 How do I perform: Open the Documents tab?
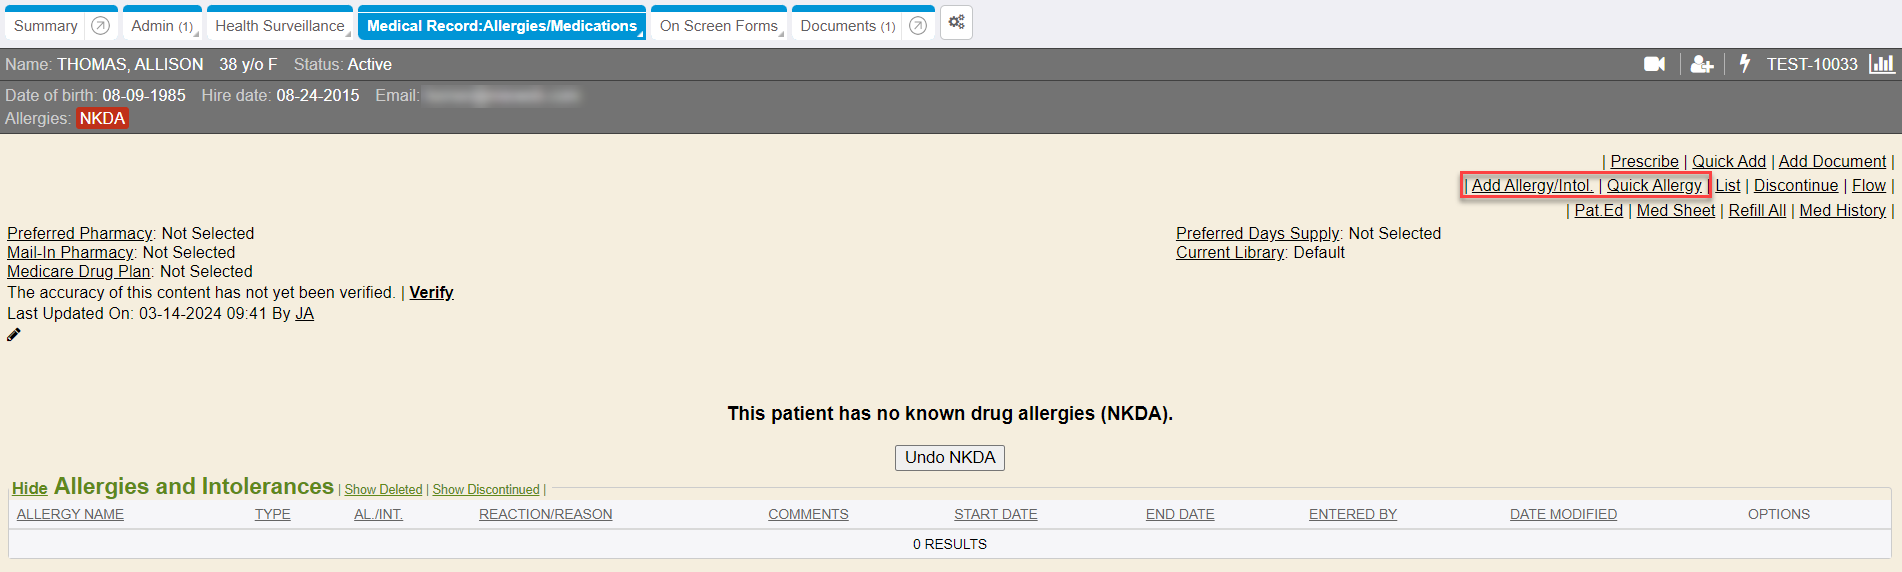click(x=838, y=26)
